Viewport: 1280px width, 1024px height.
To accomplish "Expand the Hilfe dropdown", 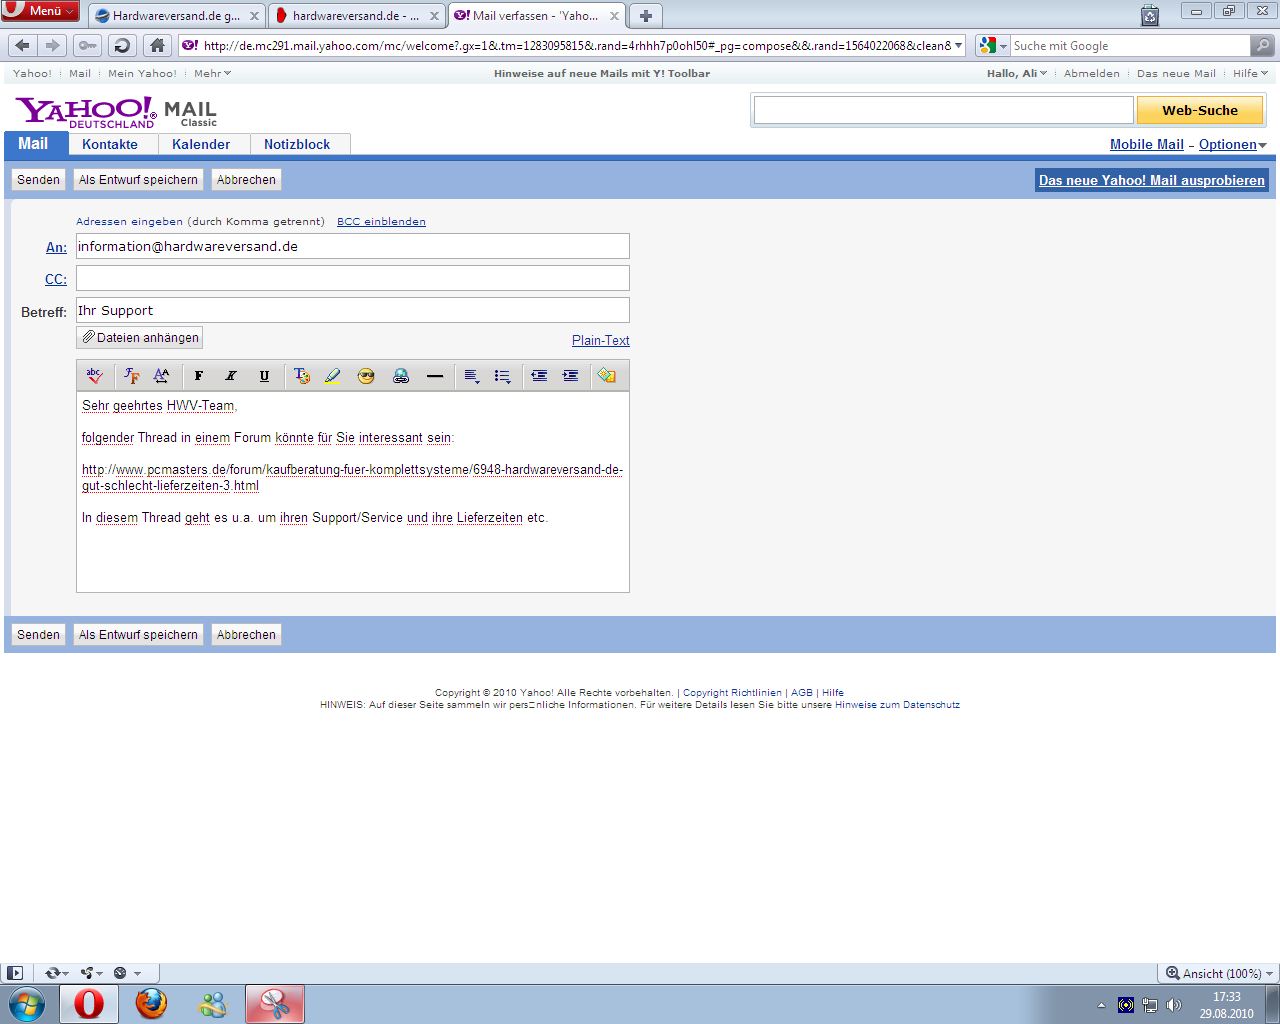I will point(1250,73).
